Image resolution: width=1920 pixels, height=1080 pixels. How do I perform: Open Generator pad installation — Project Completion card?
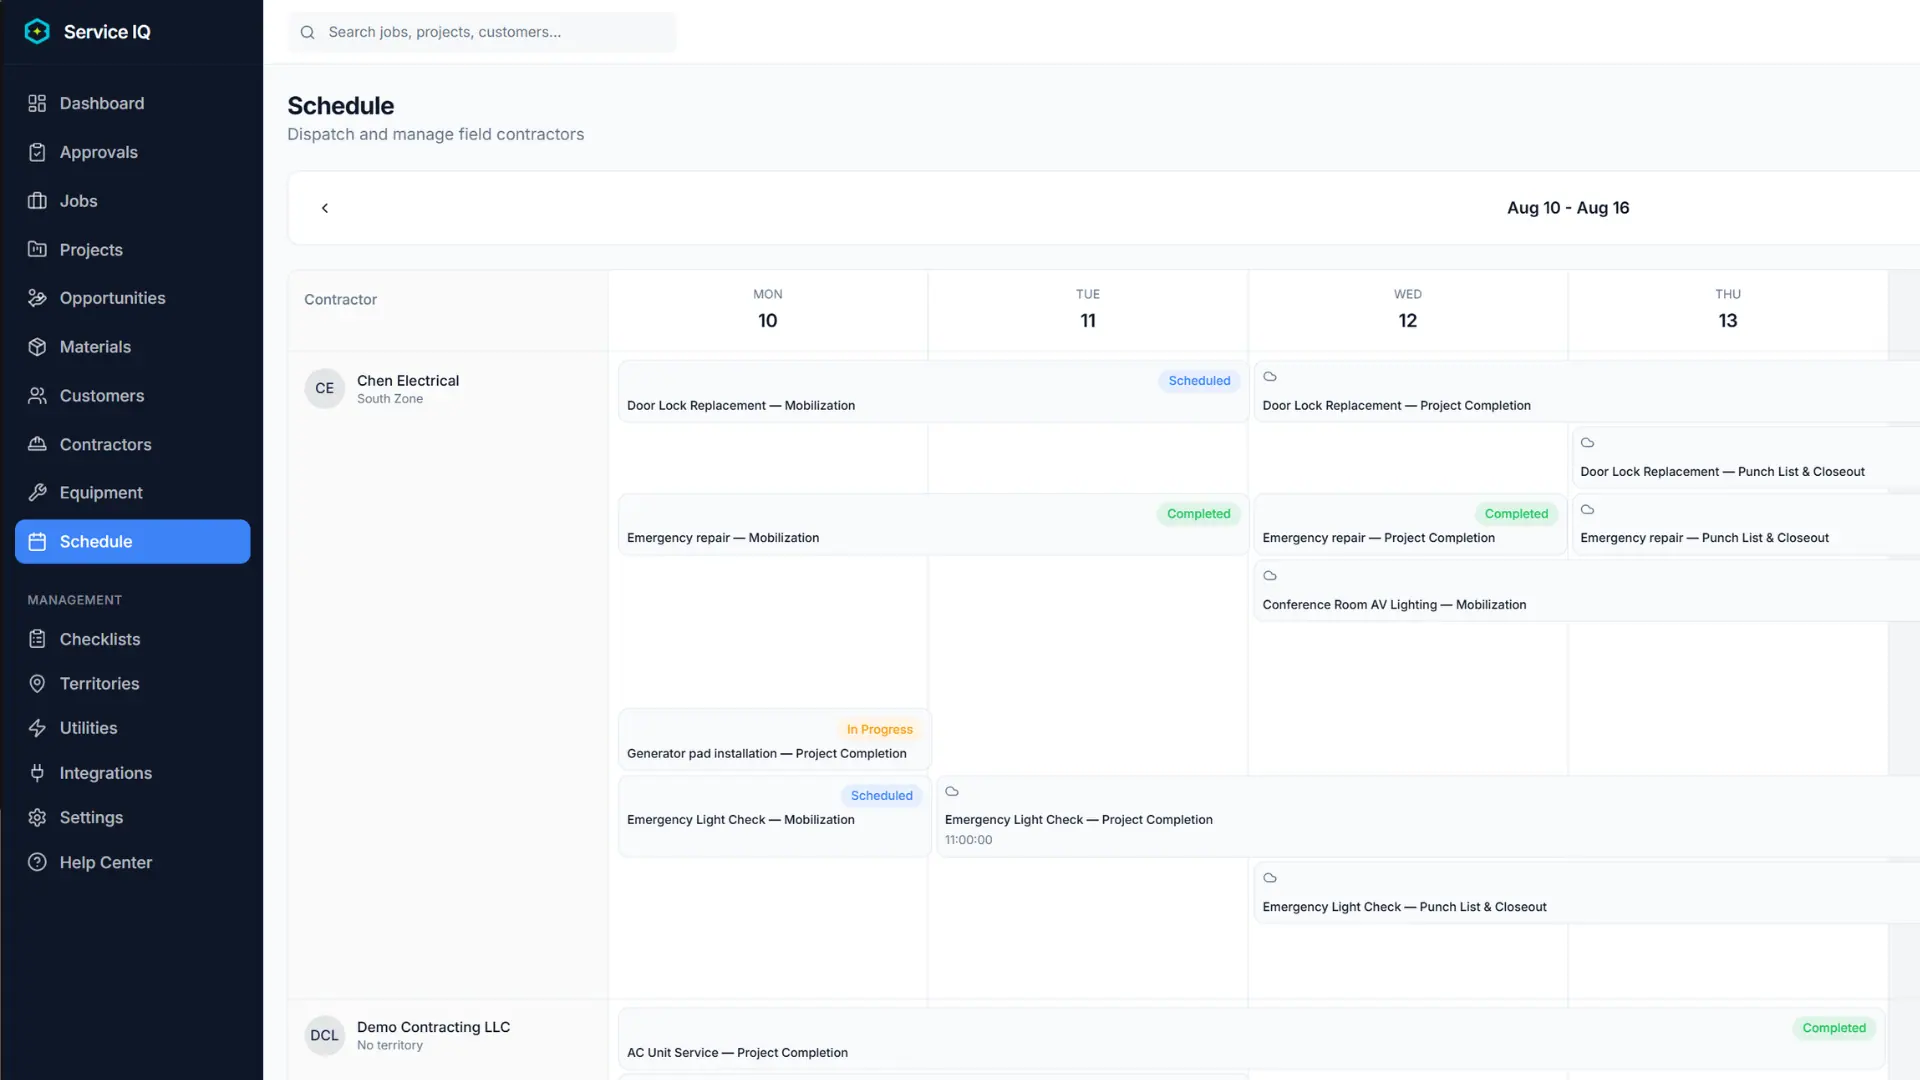tap(775, 740)
